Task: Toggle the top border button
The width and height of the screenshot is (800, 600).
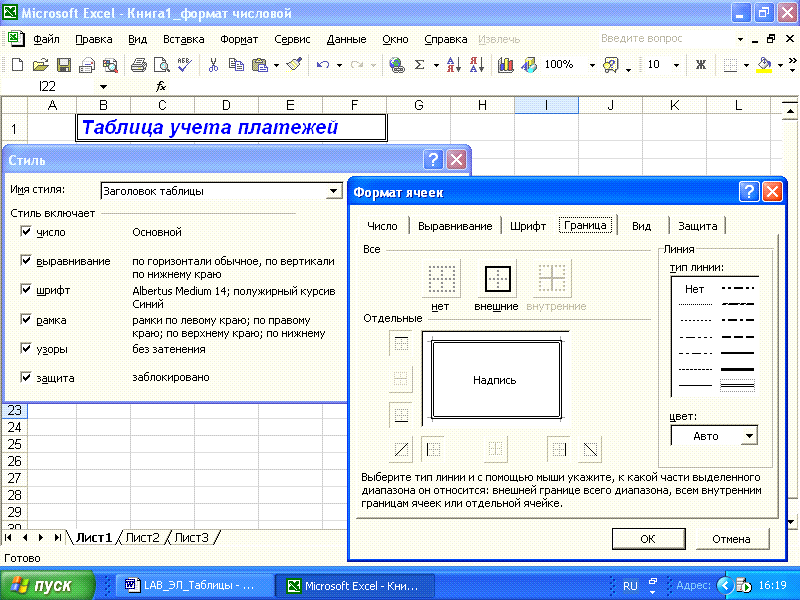Action: [401, 343]
